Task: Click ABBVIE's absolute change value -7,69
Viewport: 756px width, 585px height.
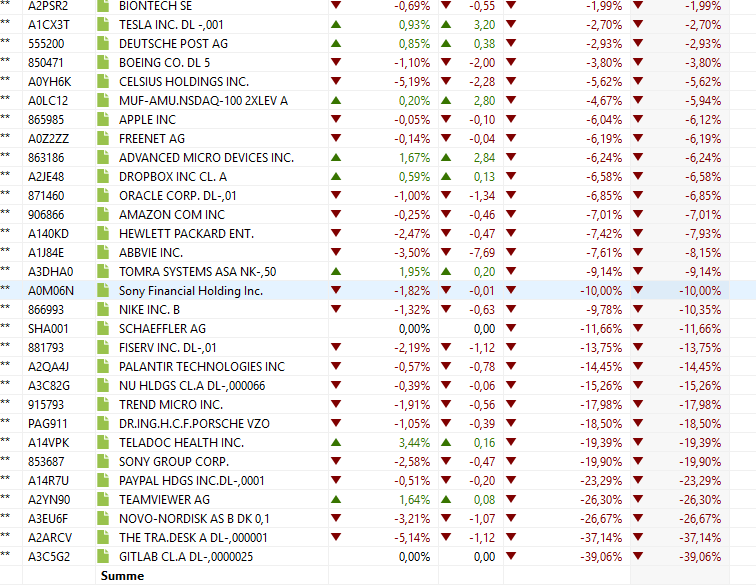Action: click(482, 253)
